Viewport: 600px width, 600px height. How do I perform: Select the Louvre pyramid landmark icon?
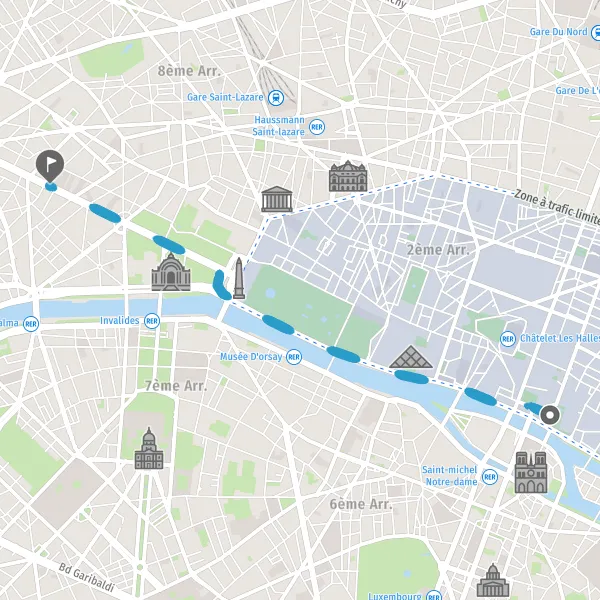pyautogui.click(x=411, y=357)
